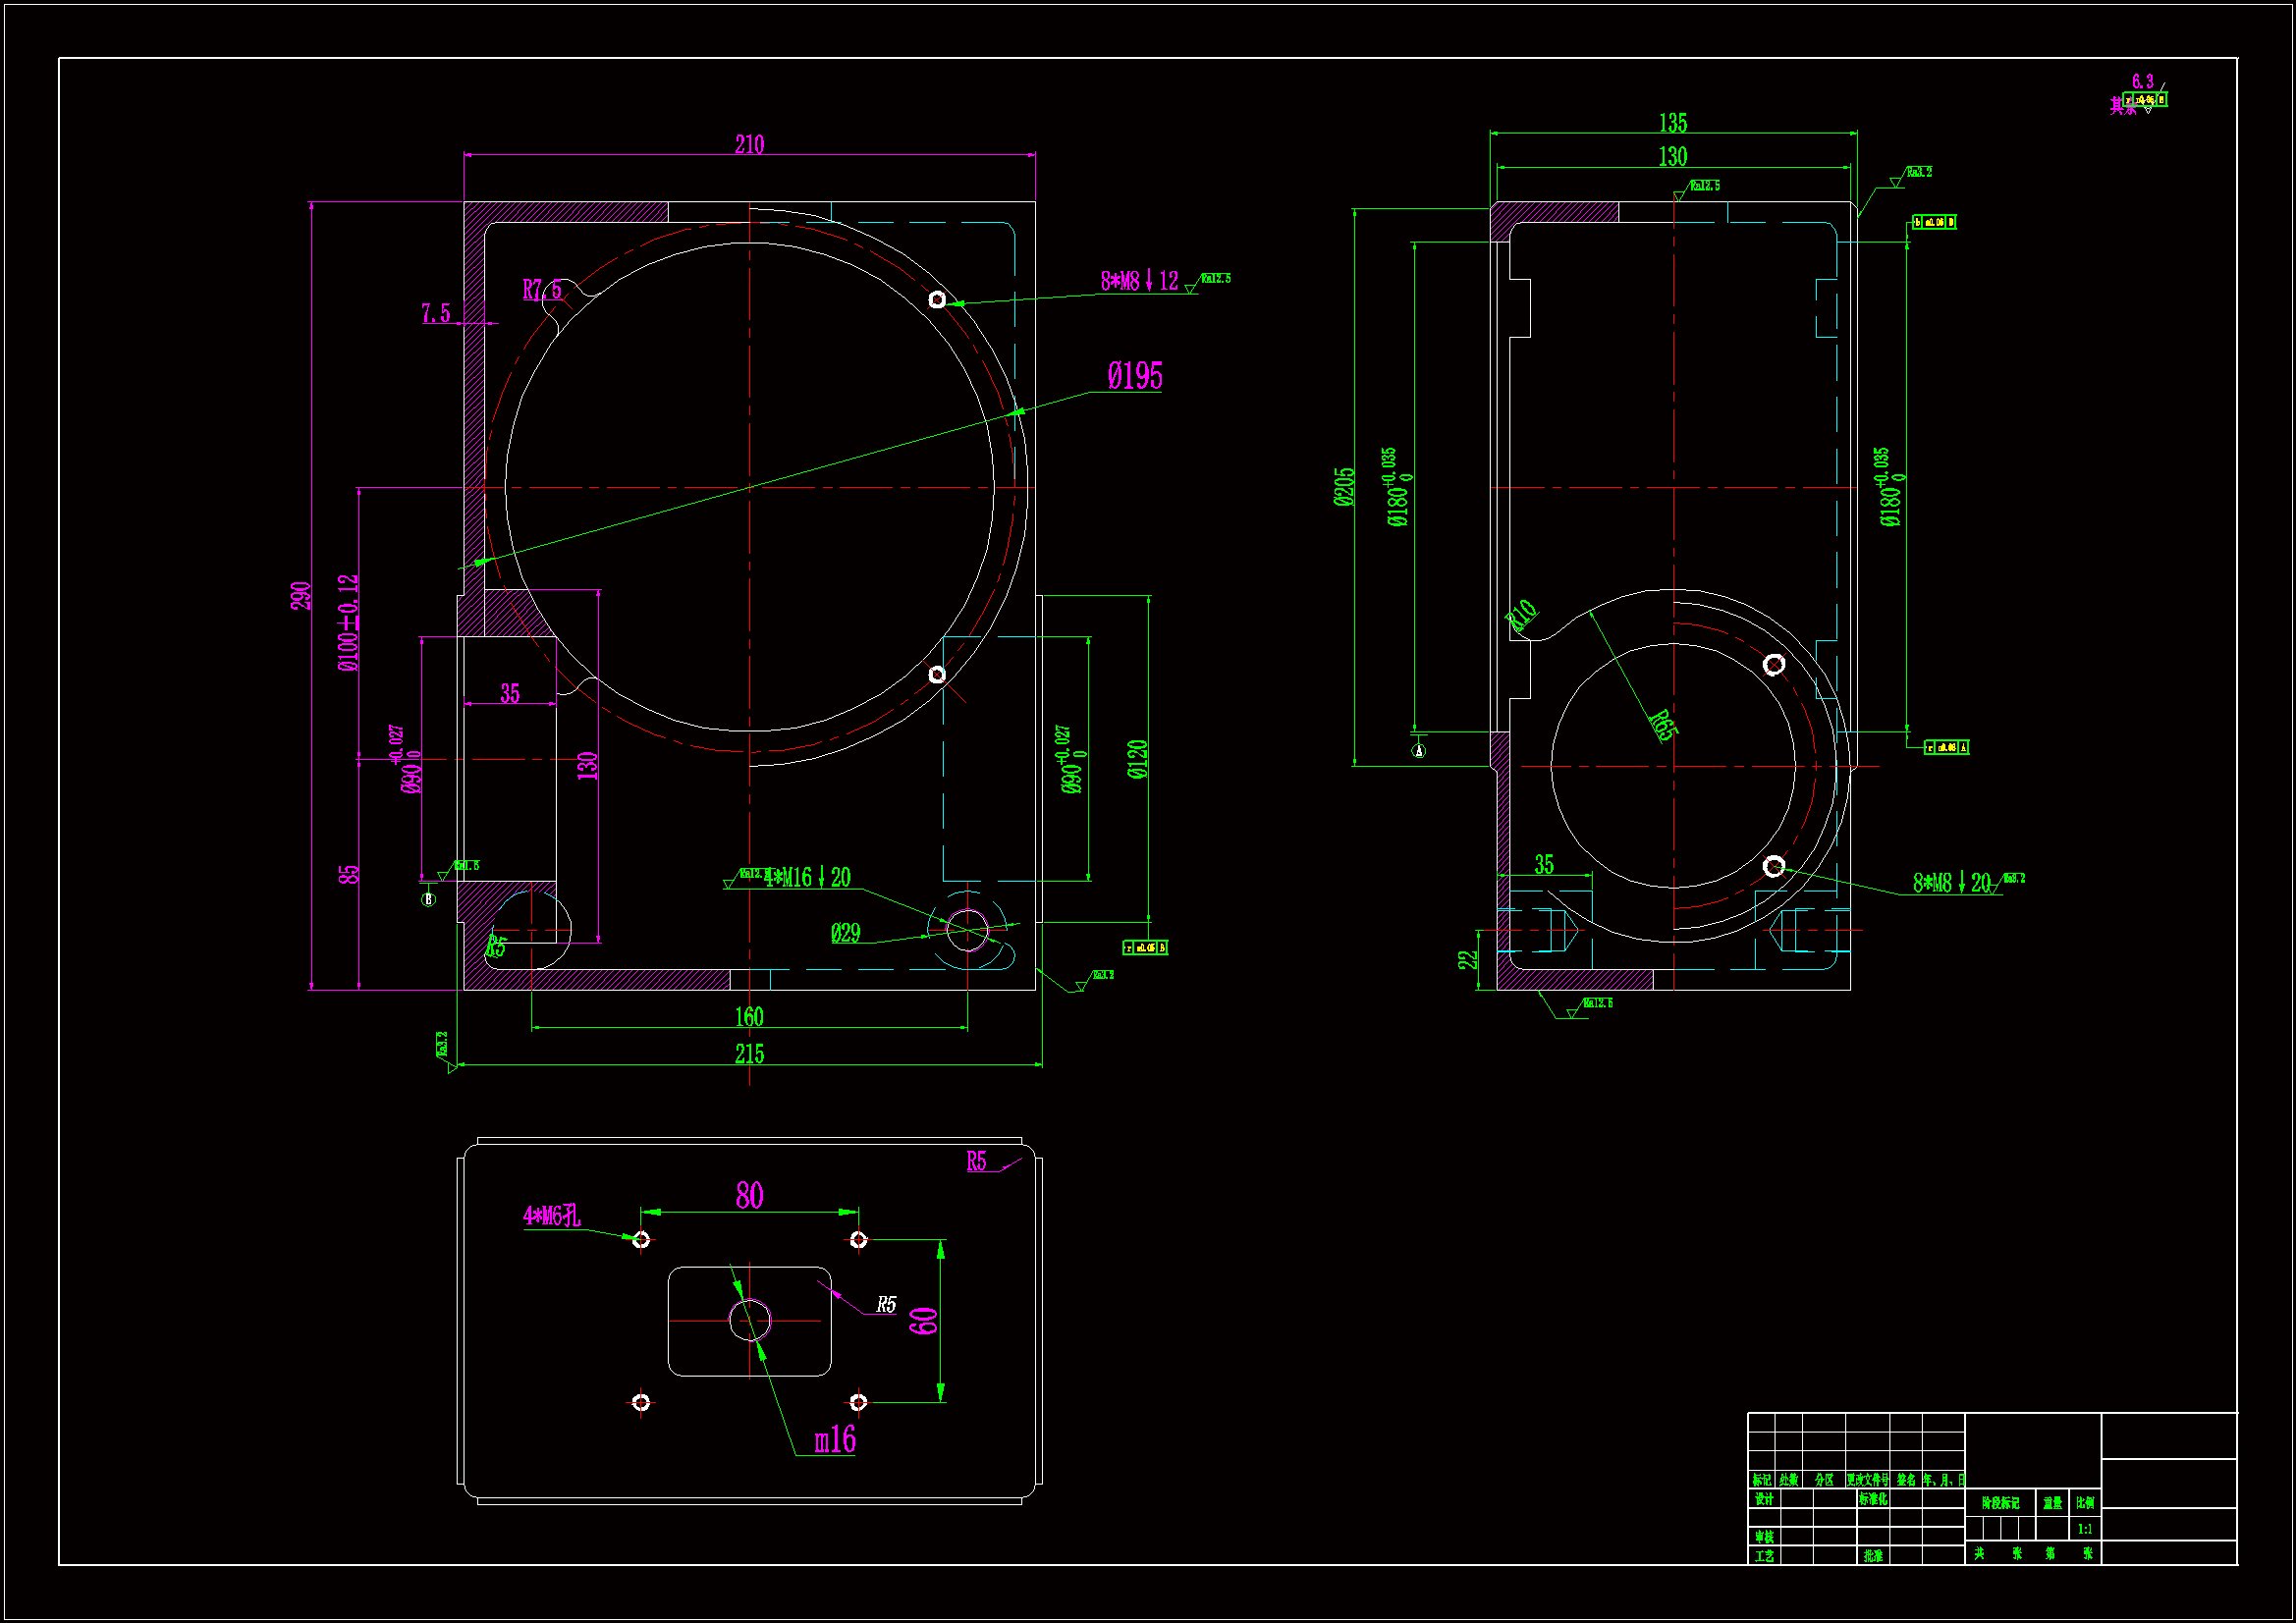Select the Ø205 dimension in side view
The width and height of the screenshot is (2296, 1623).
click(1345, 487)
